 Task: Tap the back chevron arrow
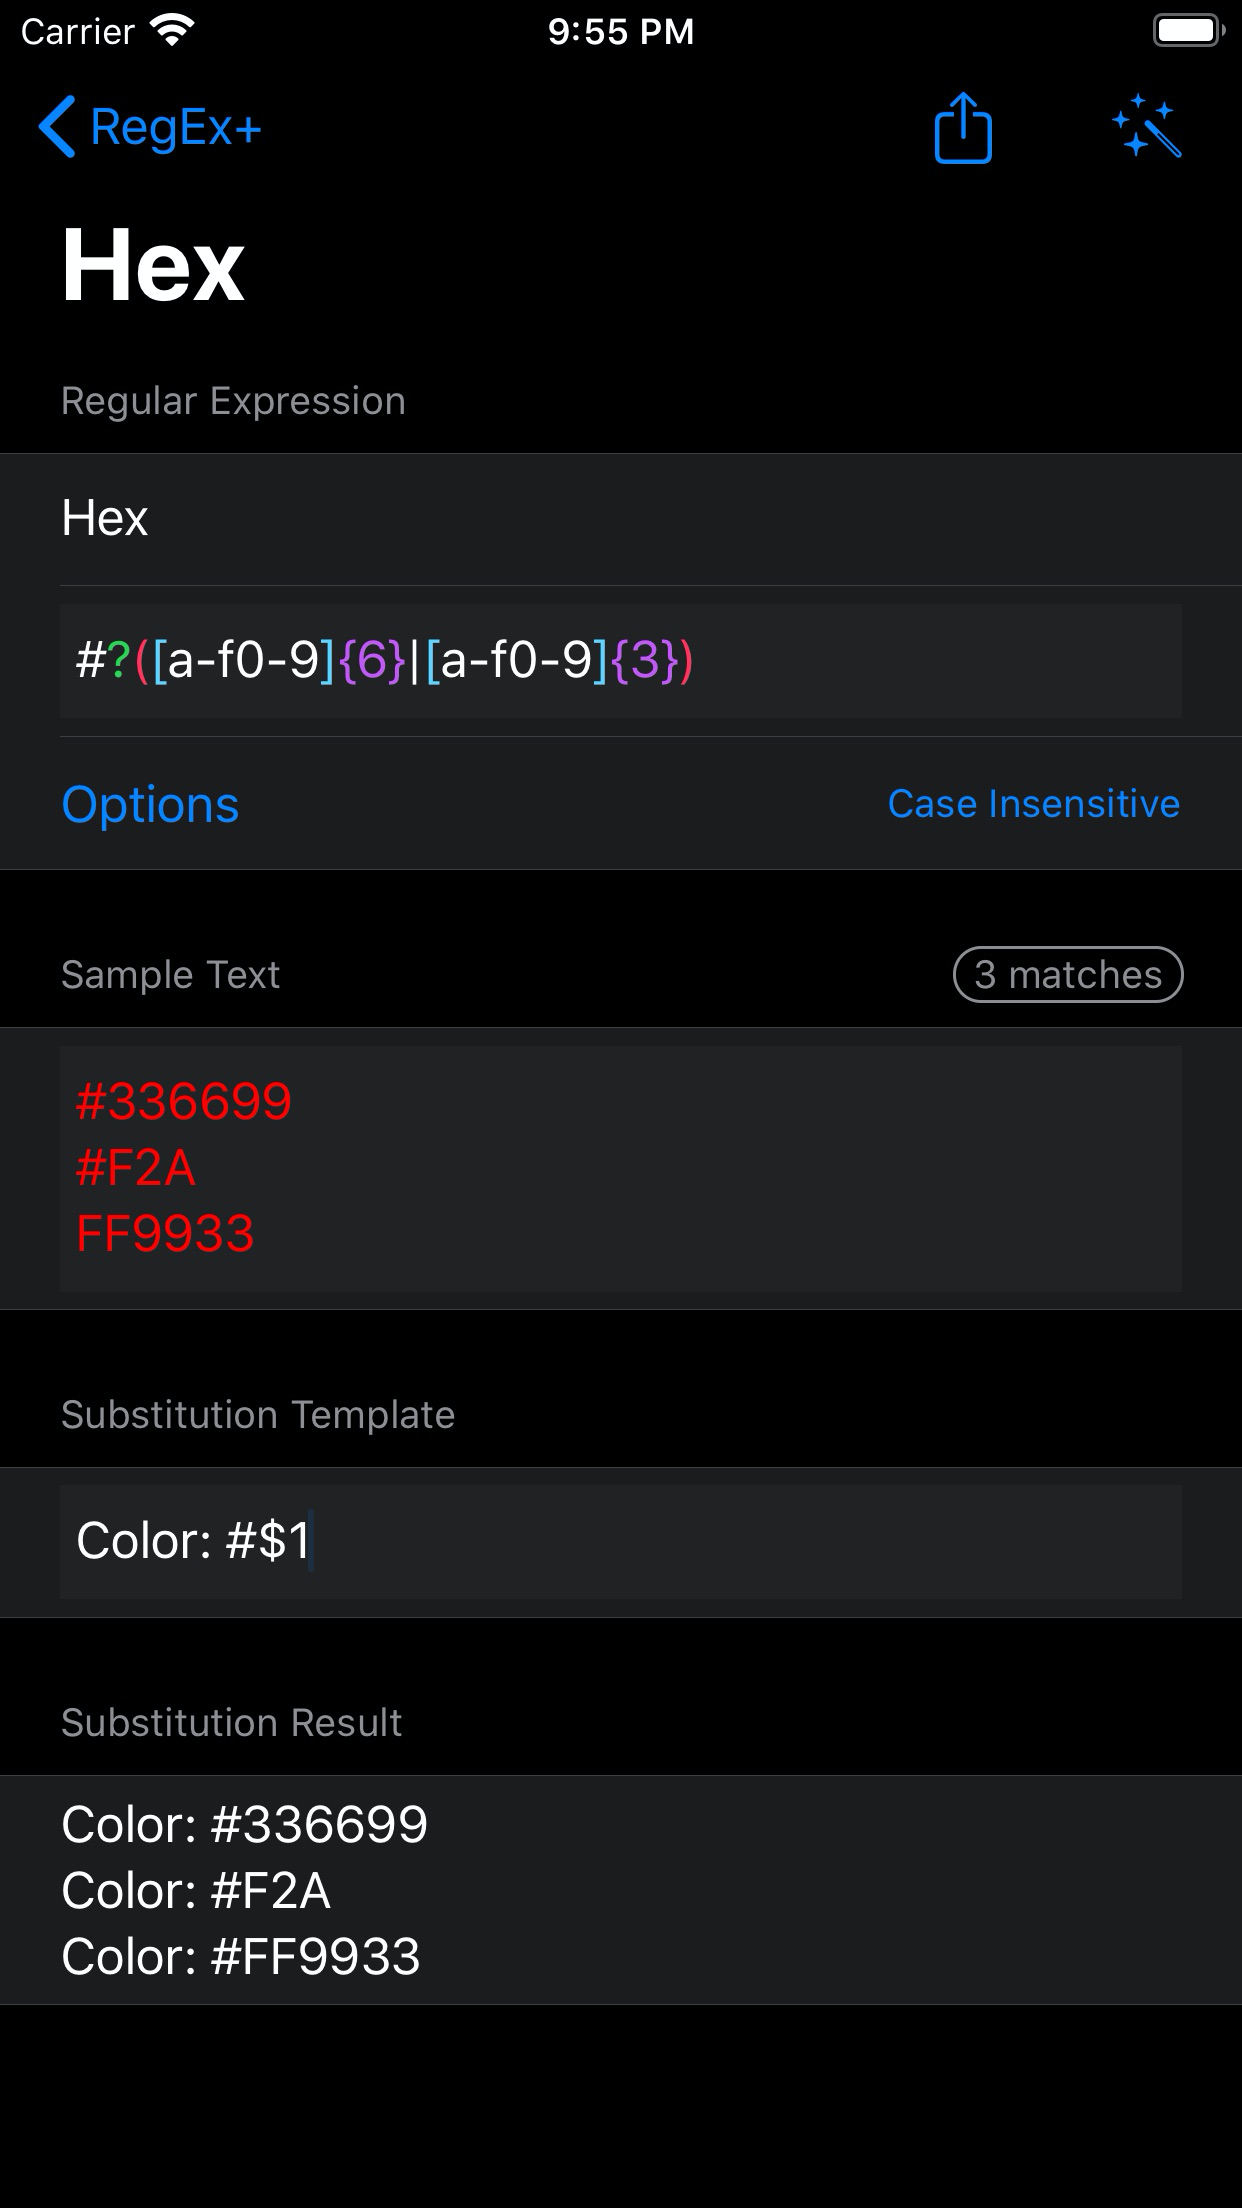(x=57, y=128)
